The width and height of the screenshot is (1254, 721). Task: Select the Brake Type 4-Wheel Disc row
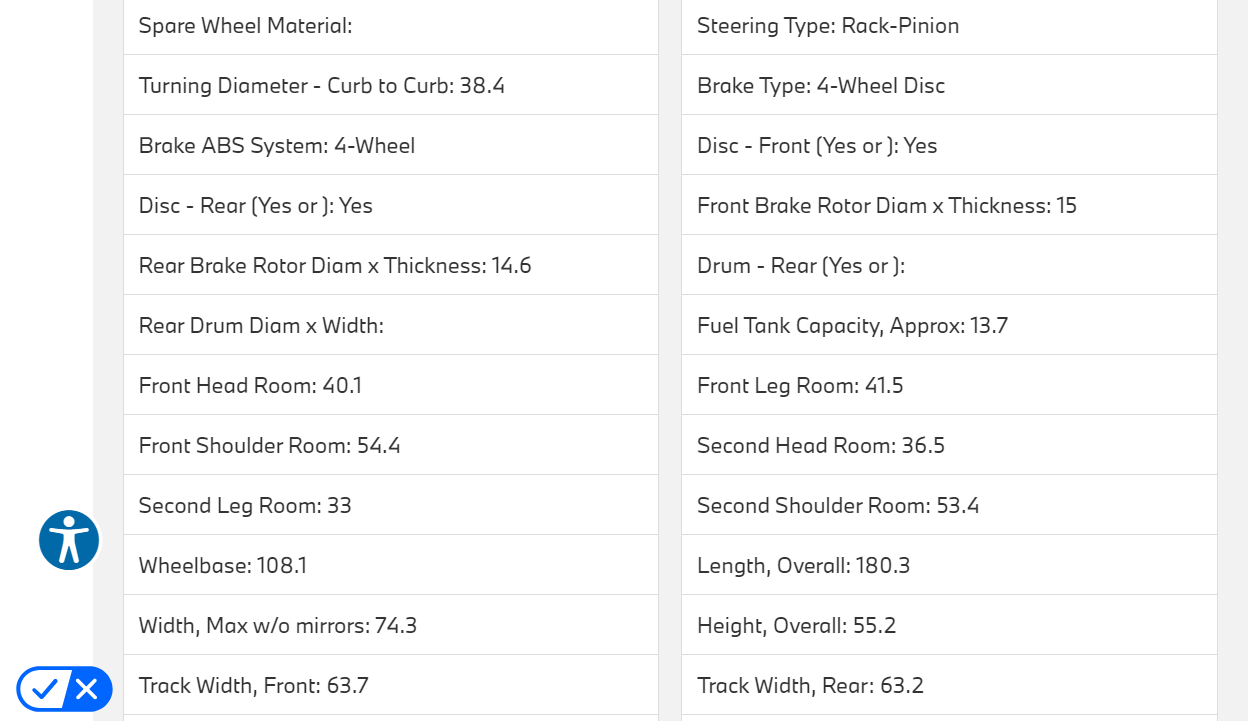tap(821, 86)
